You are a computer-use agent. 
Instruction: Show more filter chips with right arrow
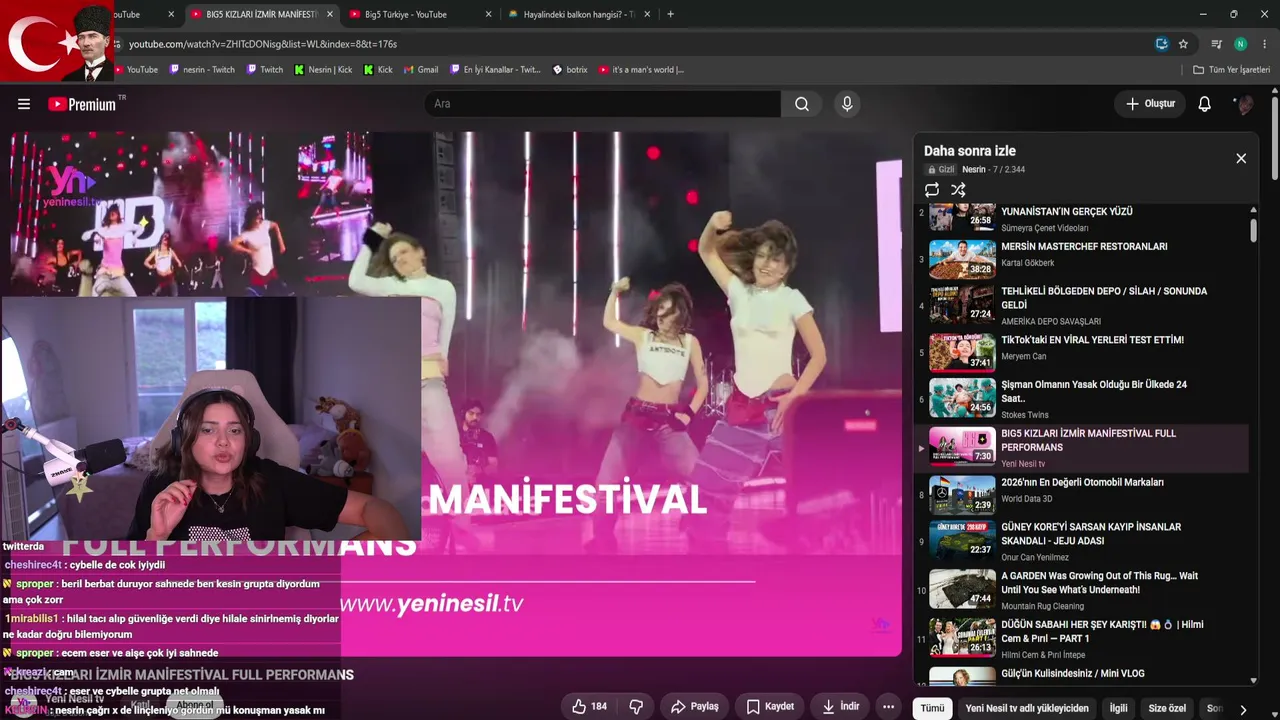click(1243, 709)
